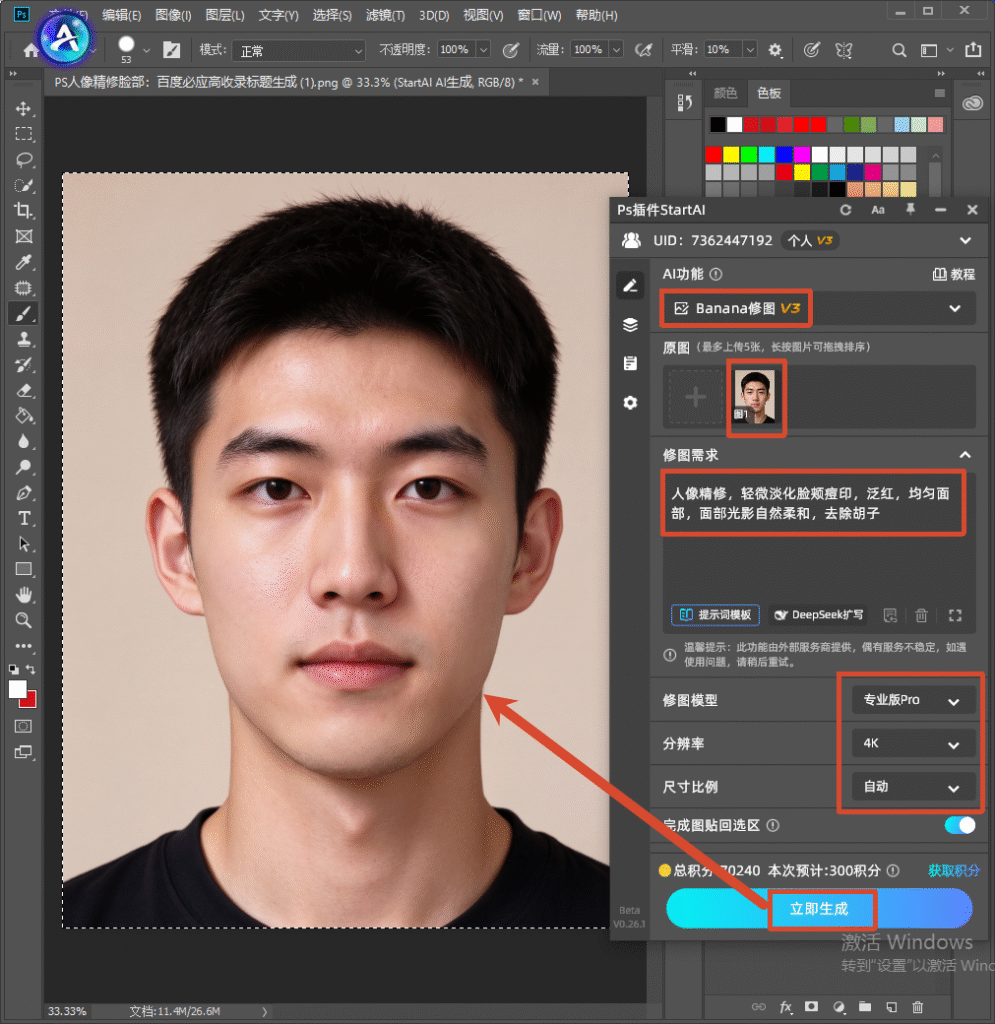Open brush smoothing options gear
The image size is (995, 1024).
[x=775, y=50]
